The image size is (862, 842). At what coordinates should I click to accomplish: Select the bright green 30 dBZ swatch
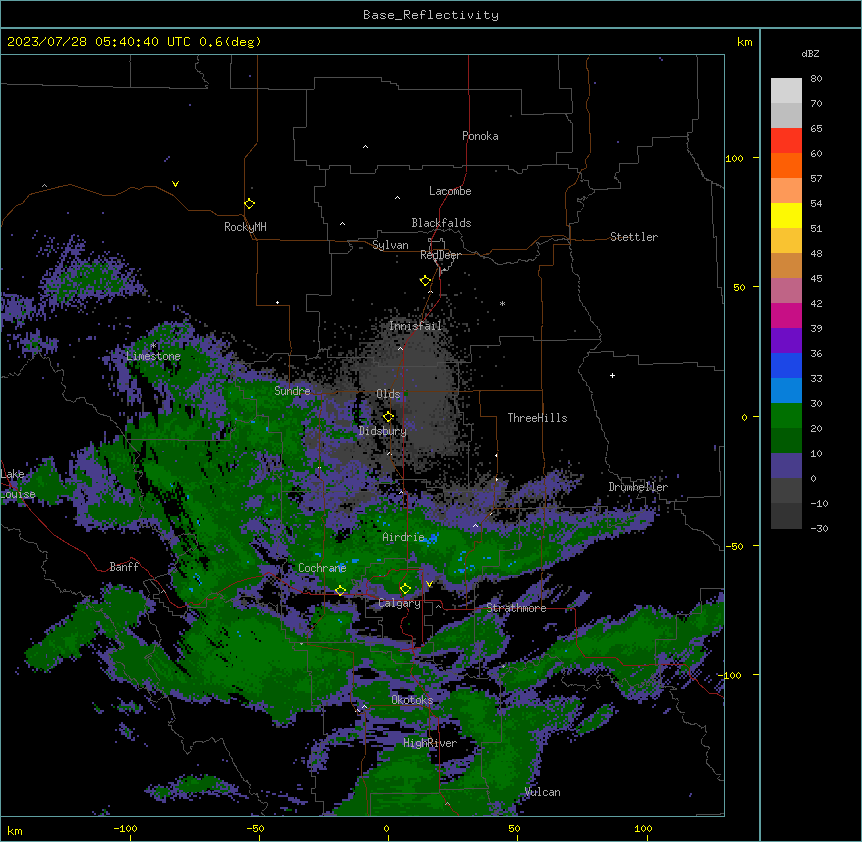(786, 416)
